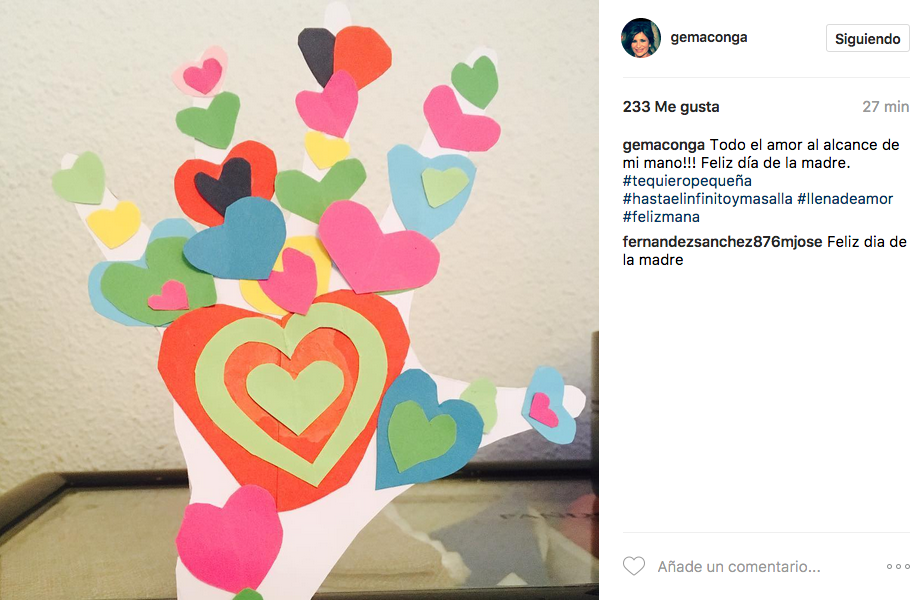Open gemaconga username in post header
917x600 pixels.
709,37
